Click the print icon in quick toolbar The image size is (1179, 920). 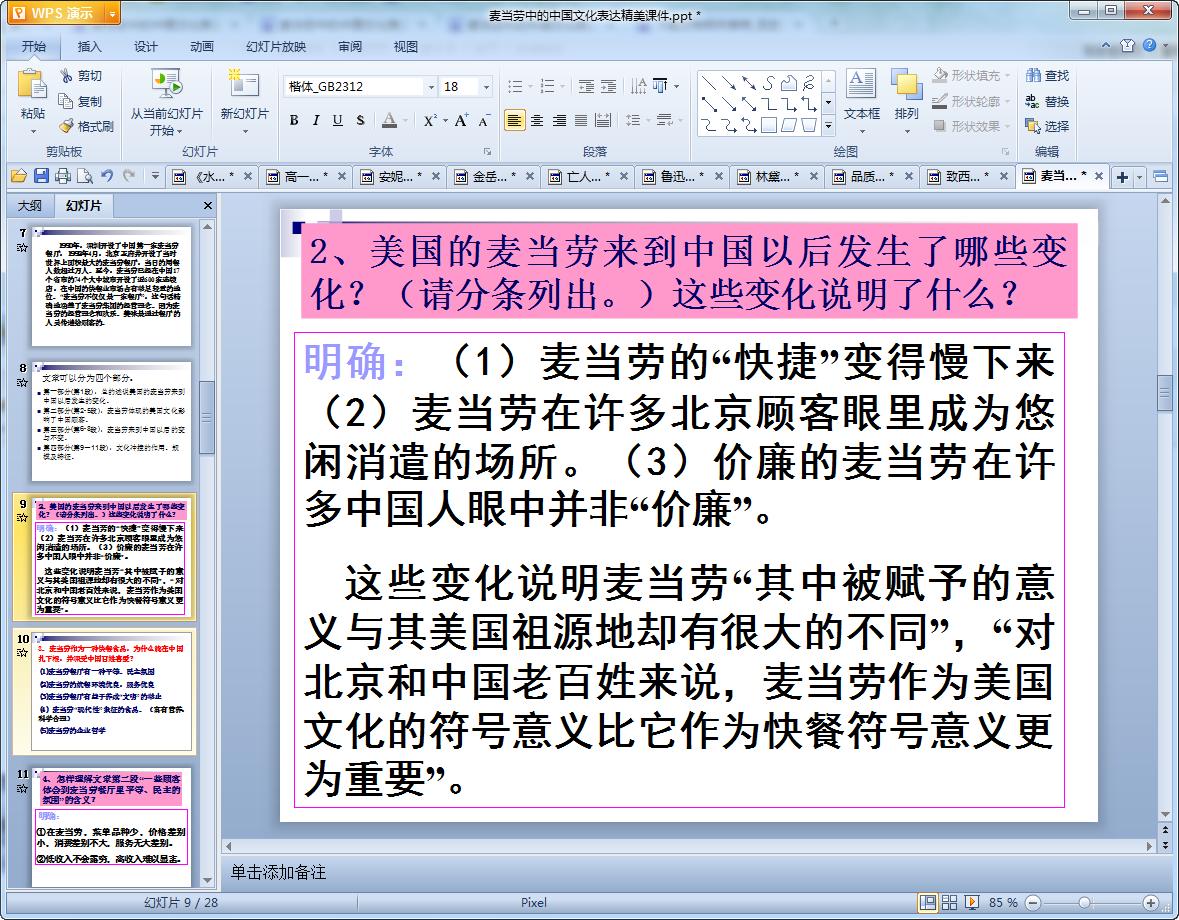63,177
